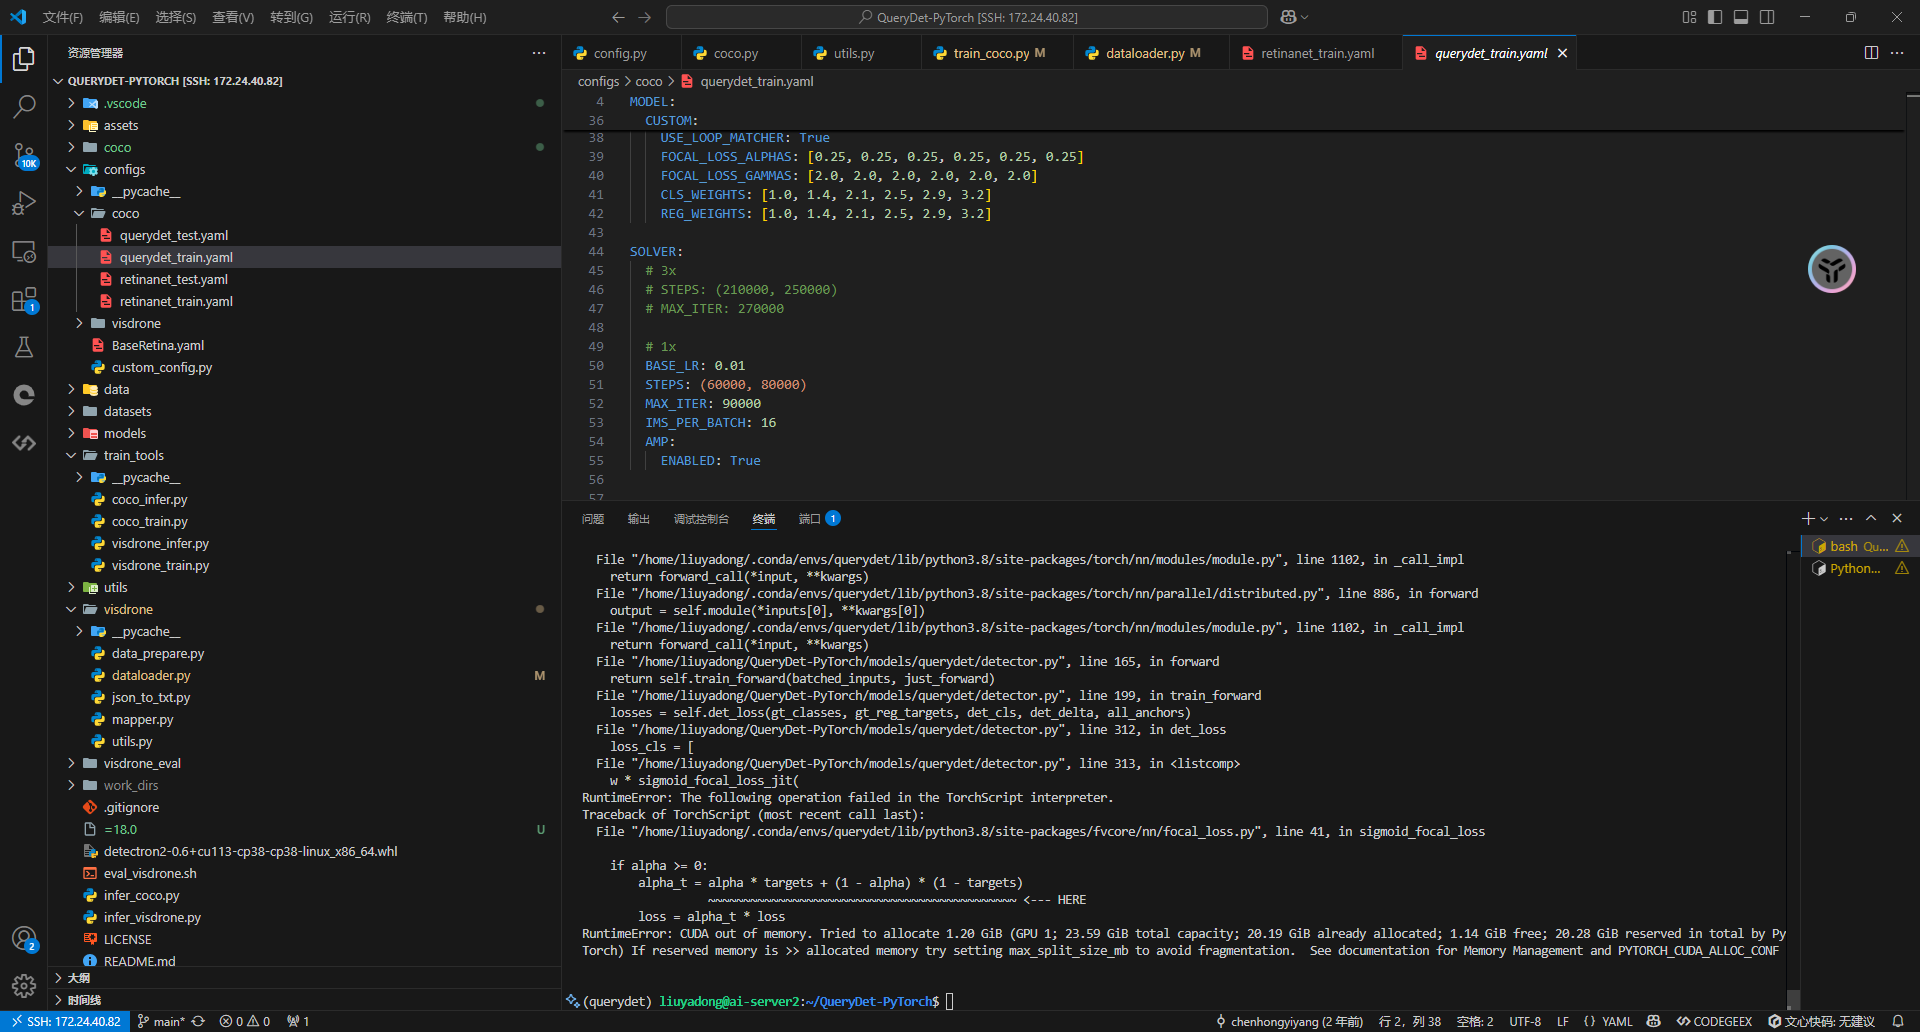Image resolution: width=1920 pixels, height=1032 pixels.
Task: Open terminal panel more actions ellipsis
Action: point(1846,518)
